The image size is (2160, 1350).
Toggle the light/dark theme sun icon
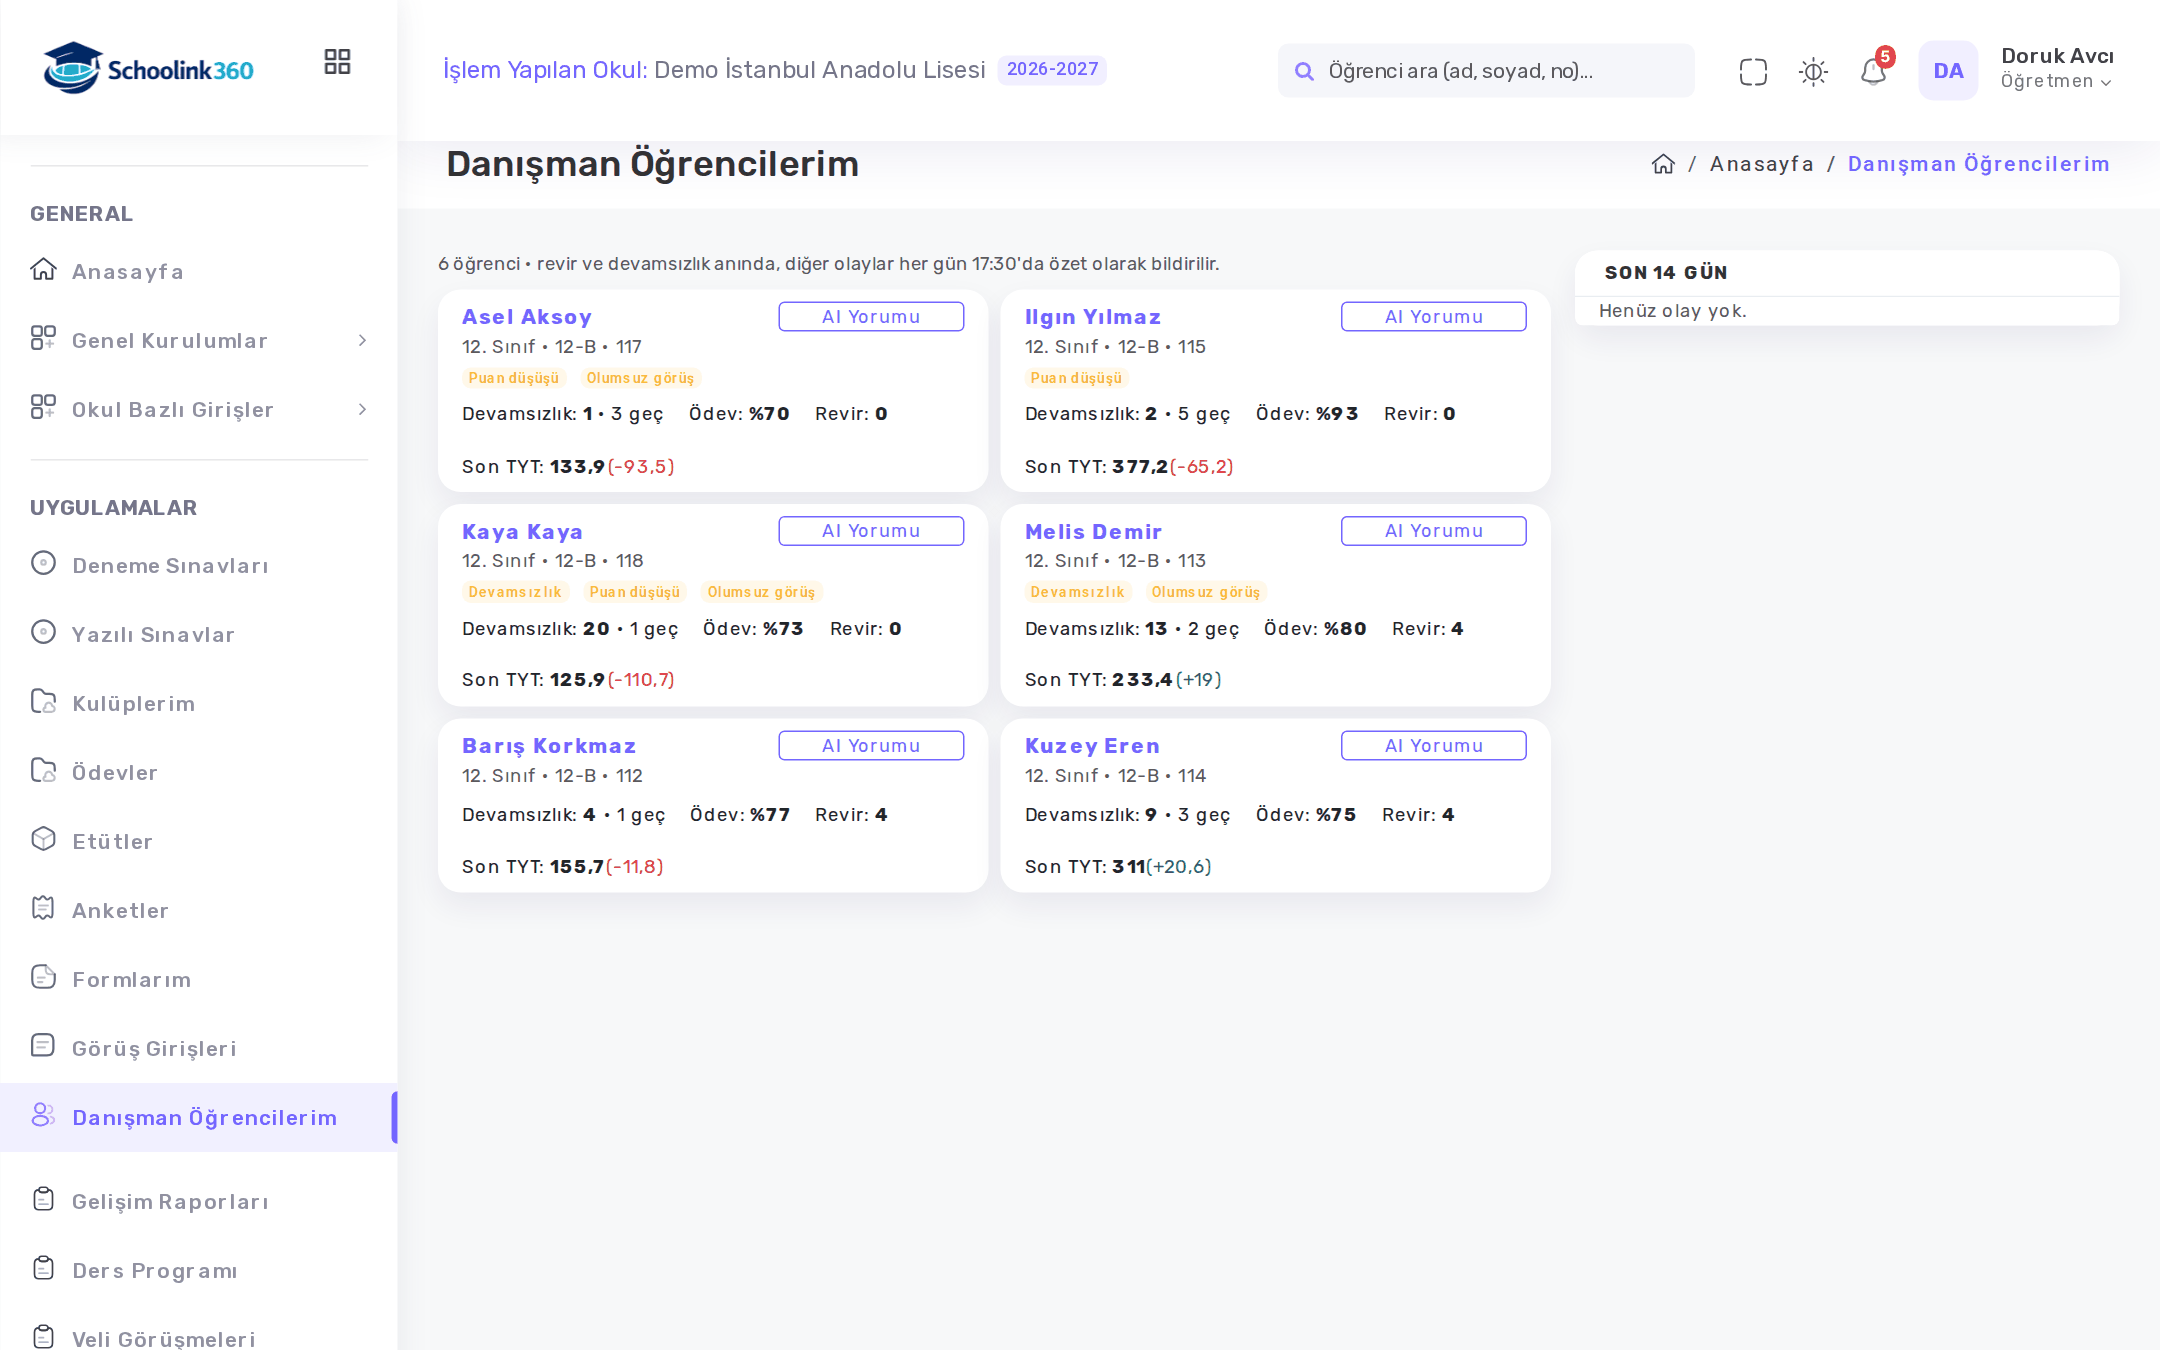pos(1813,71)
